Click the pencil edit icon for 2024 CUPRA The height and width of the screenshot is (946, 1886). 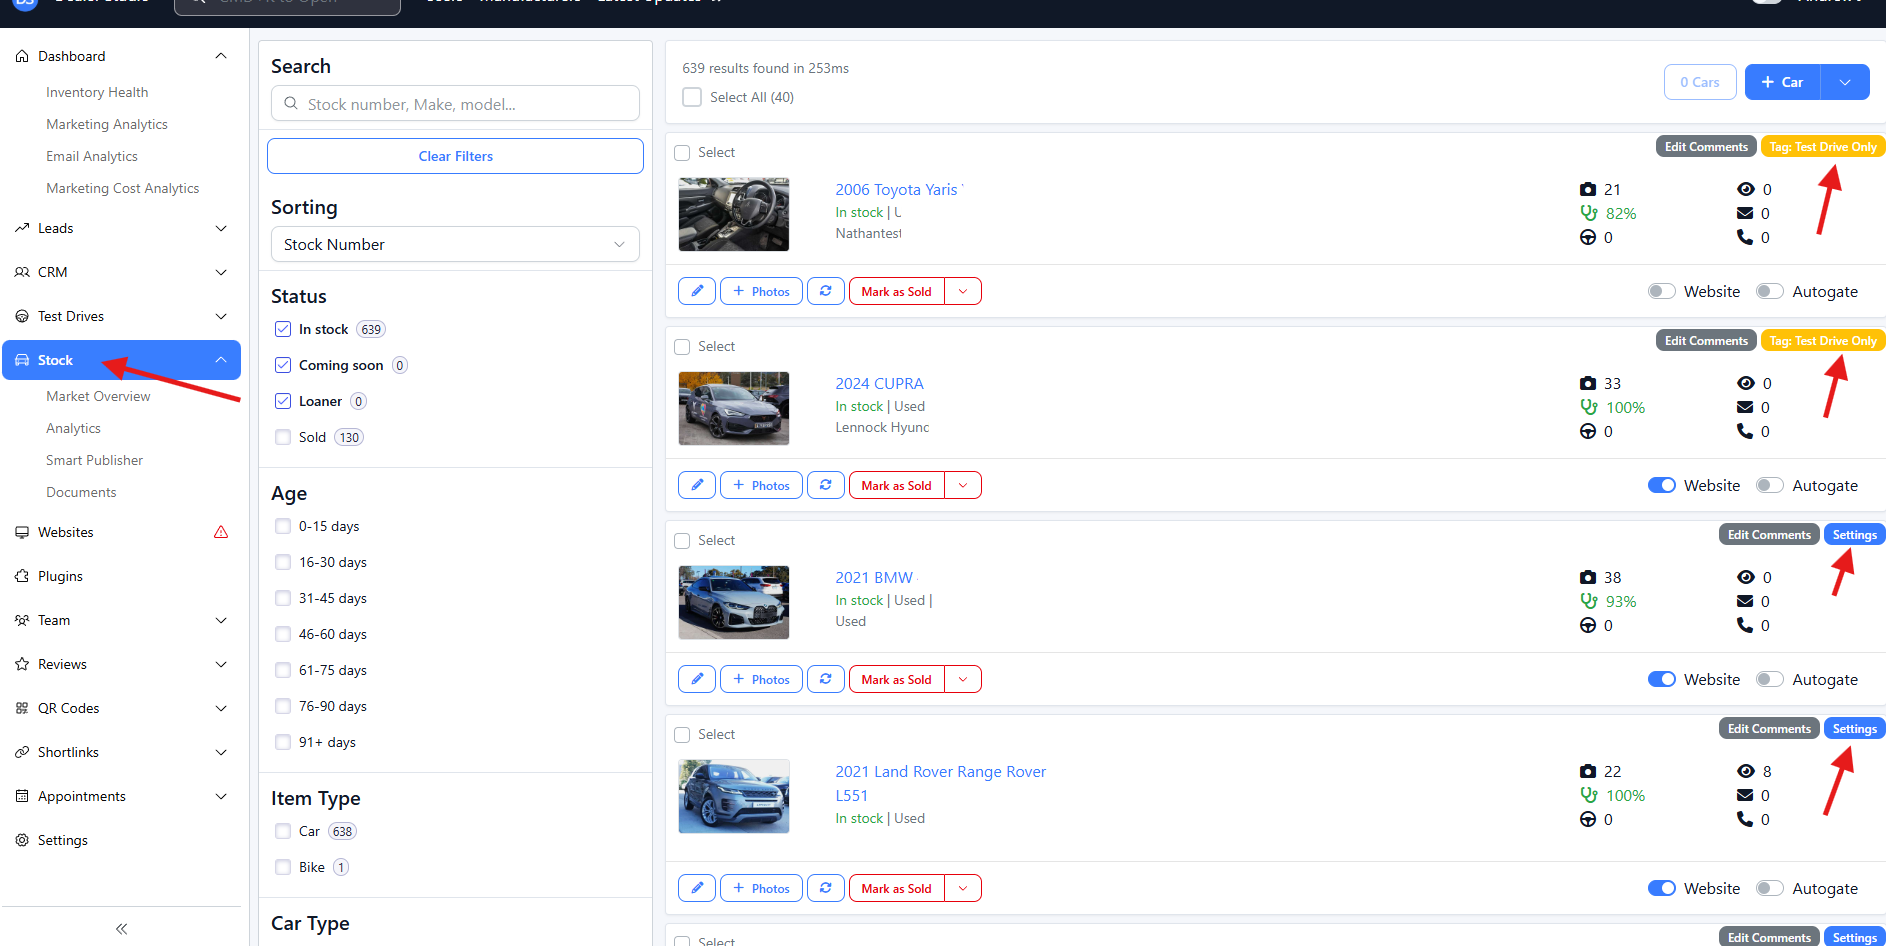pyautogui.click(x=697, y=485)
